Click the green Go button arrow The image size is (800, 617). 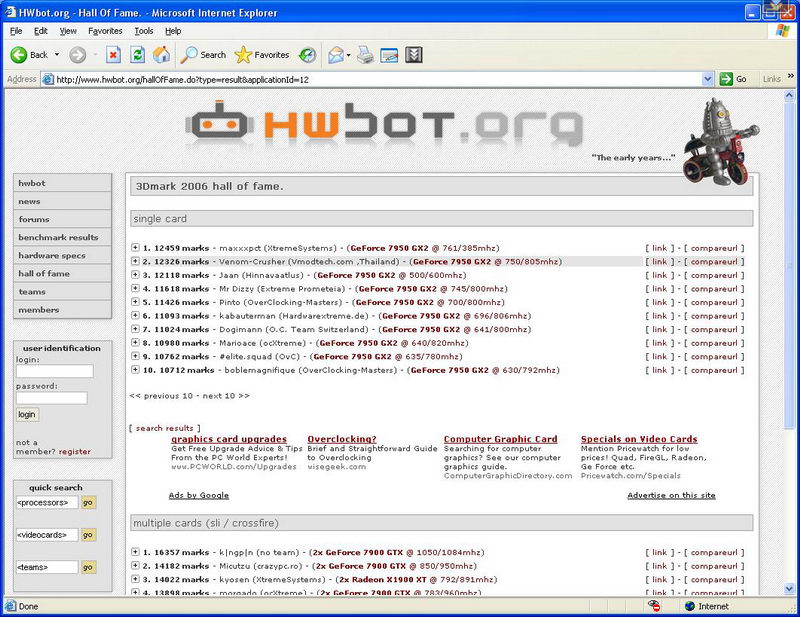(726, 79)
